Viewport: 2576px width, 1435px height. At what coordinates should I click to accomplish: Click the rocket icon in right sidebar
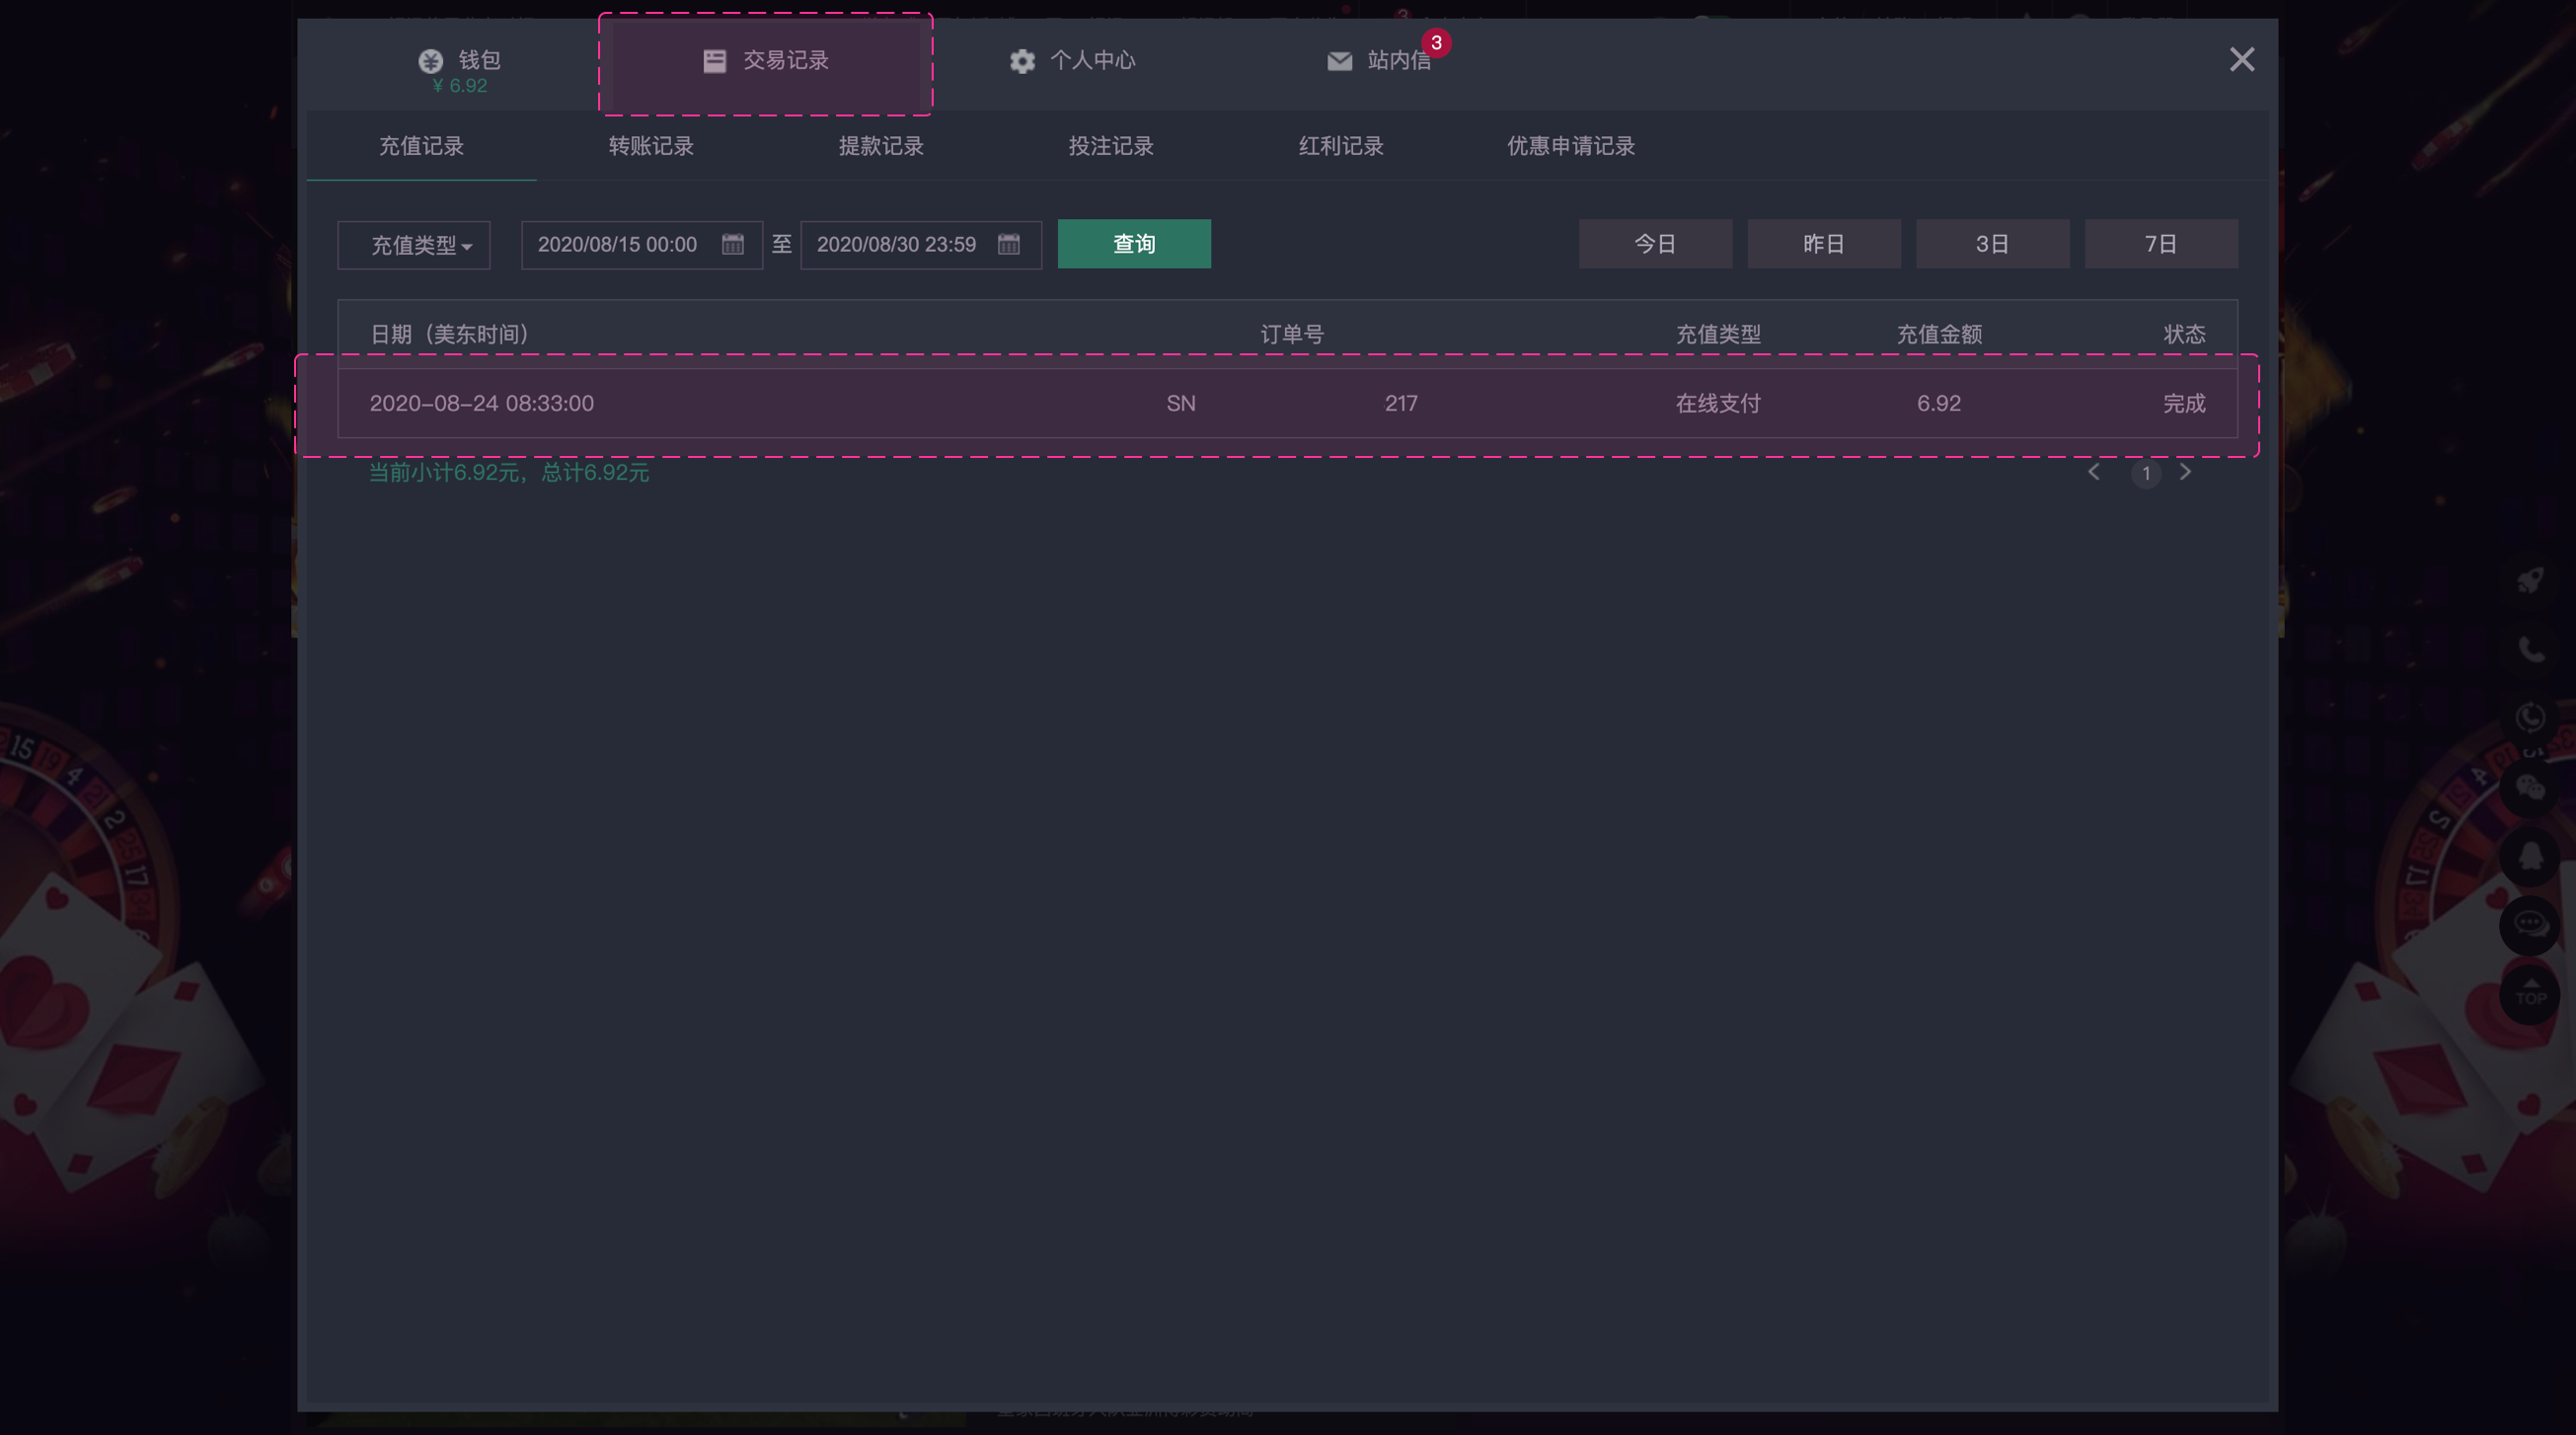click(2530, 580)
